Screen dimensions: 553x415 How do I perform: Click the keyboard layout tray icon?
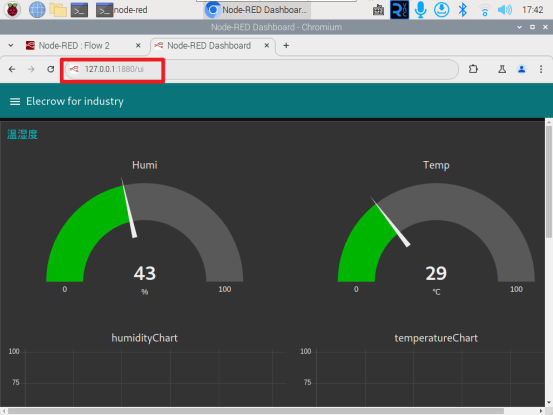point(378,10)
